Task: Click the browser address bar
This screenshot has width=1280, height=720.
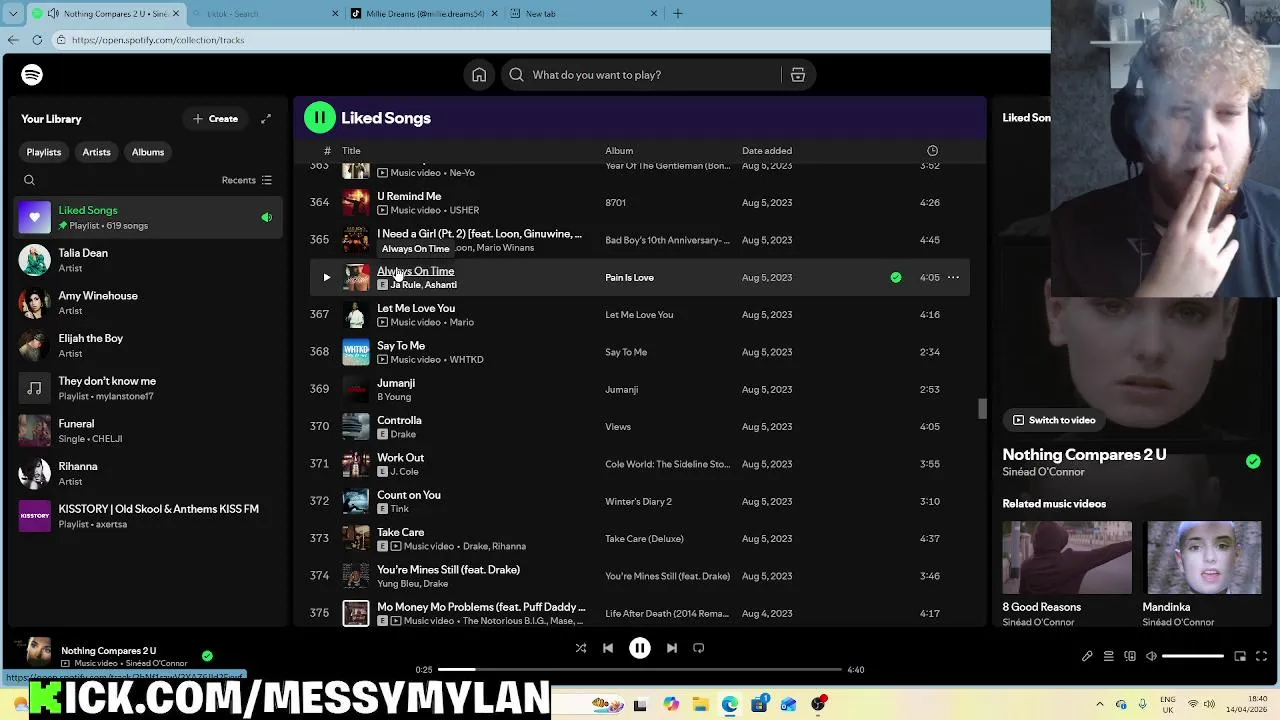Action: point(550,40)
